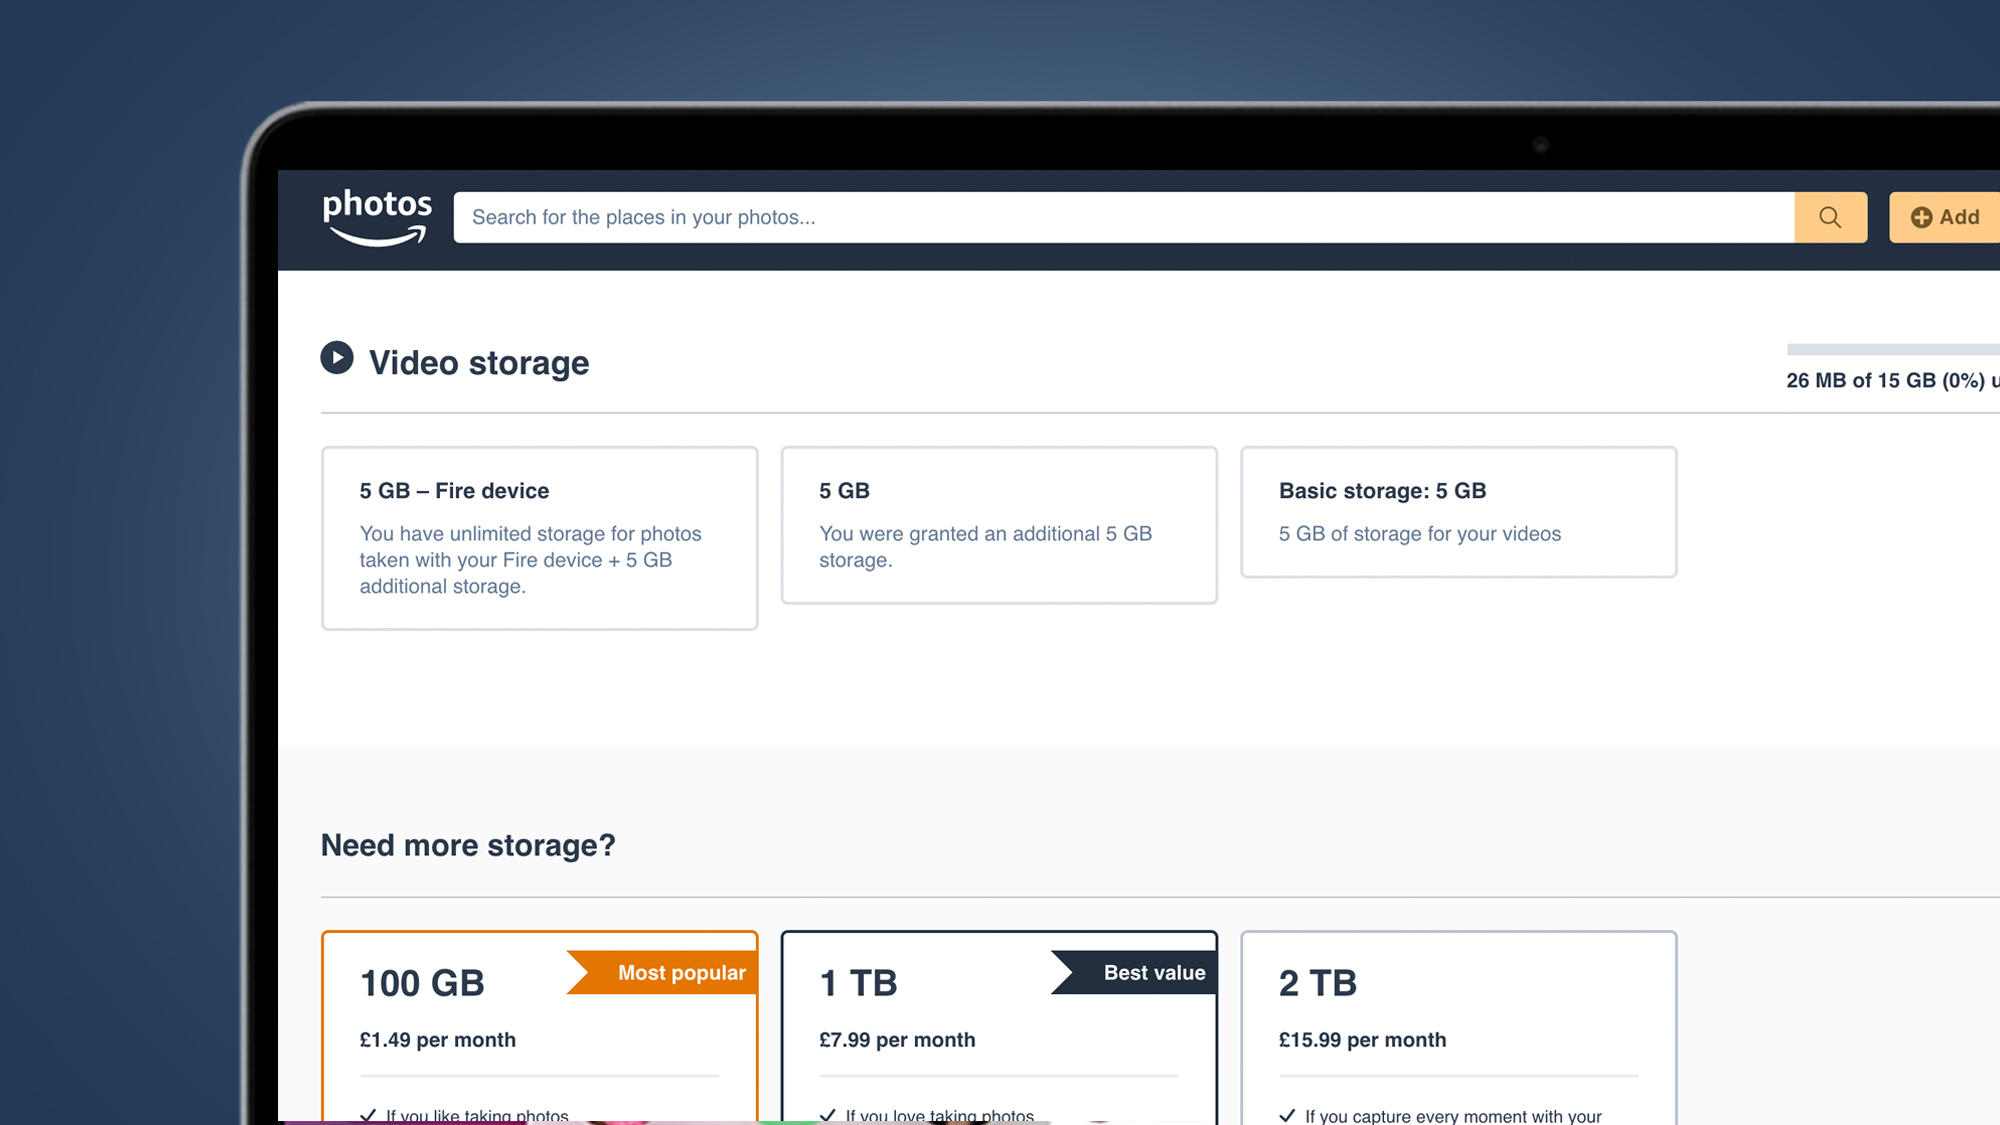Click the "26 MB of 15 GB (0%)" text

1886,381
